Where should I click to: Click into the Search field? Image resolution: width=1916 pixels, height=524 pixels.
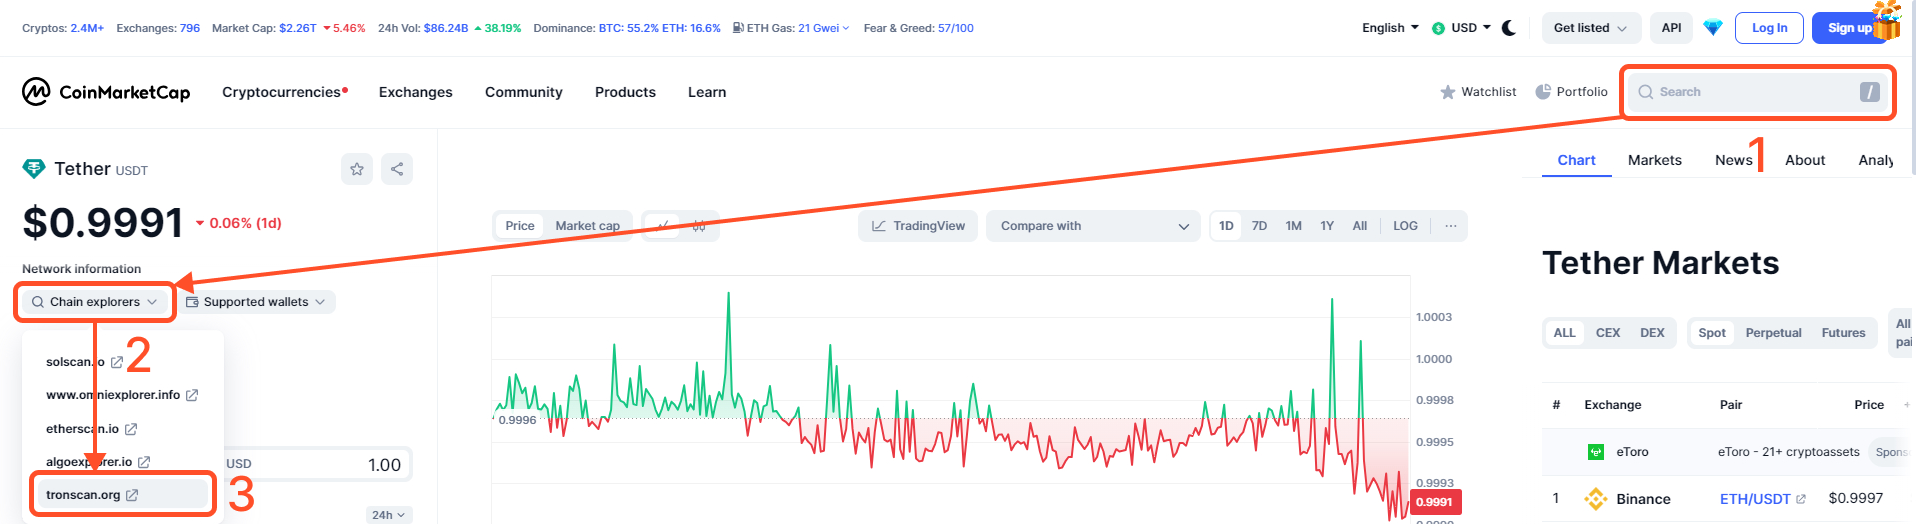[1757, 92]
